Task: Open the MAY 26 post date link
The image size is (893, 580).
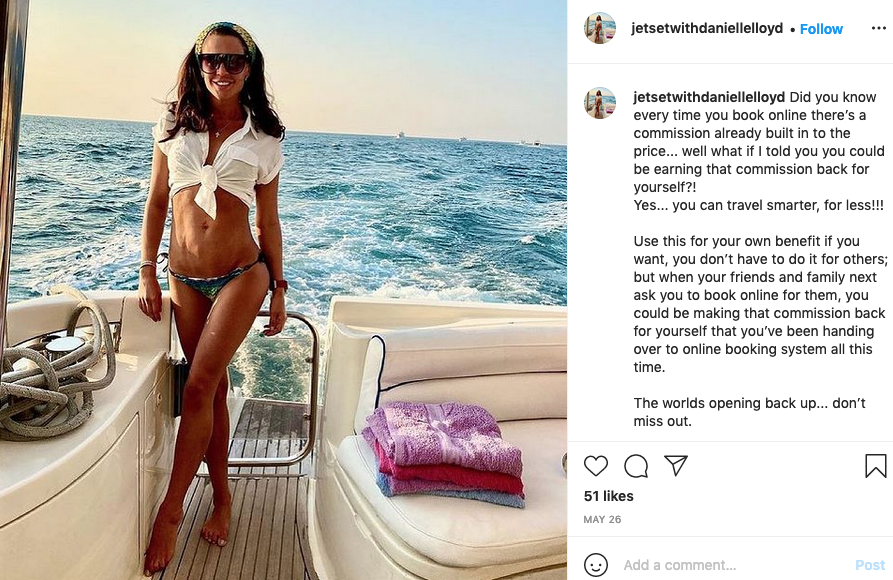Action: click(602, 520)
